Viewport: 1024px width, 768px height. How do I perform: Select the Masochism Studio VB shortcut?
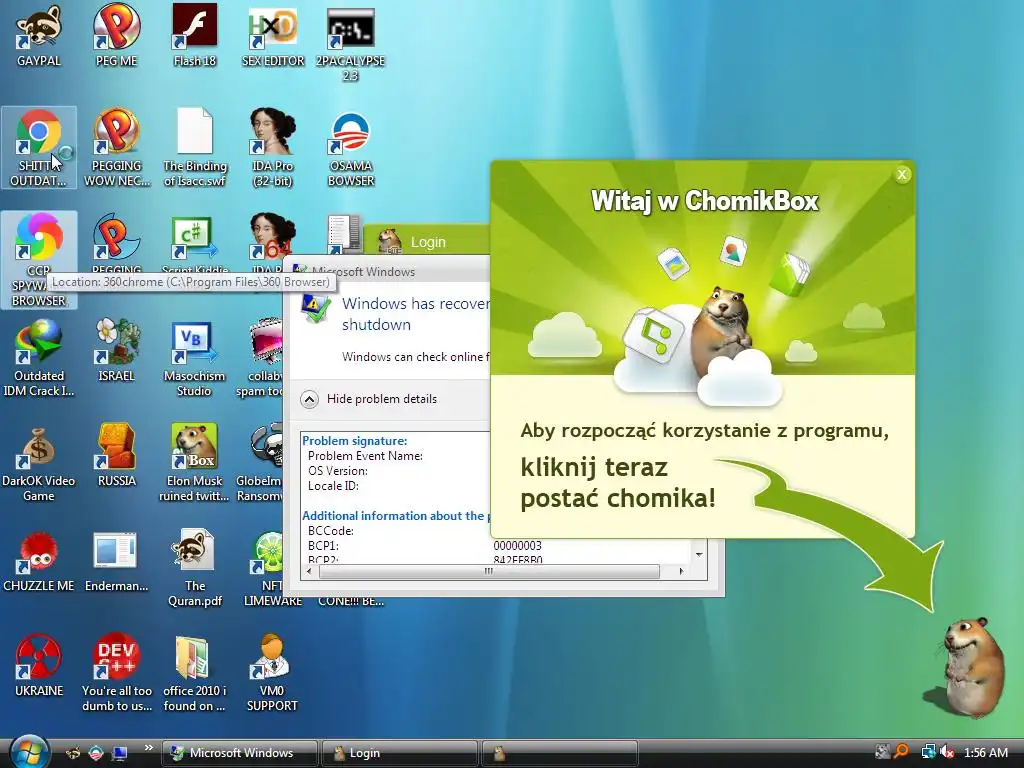(x=195, y=358)
